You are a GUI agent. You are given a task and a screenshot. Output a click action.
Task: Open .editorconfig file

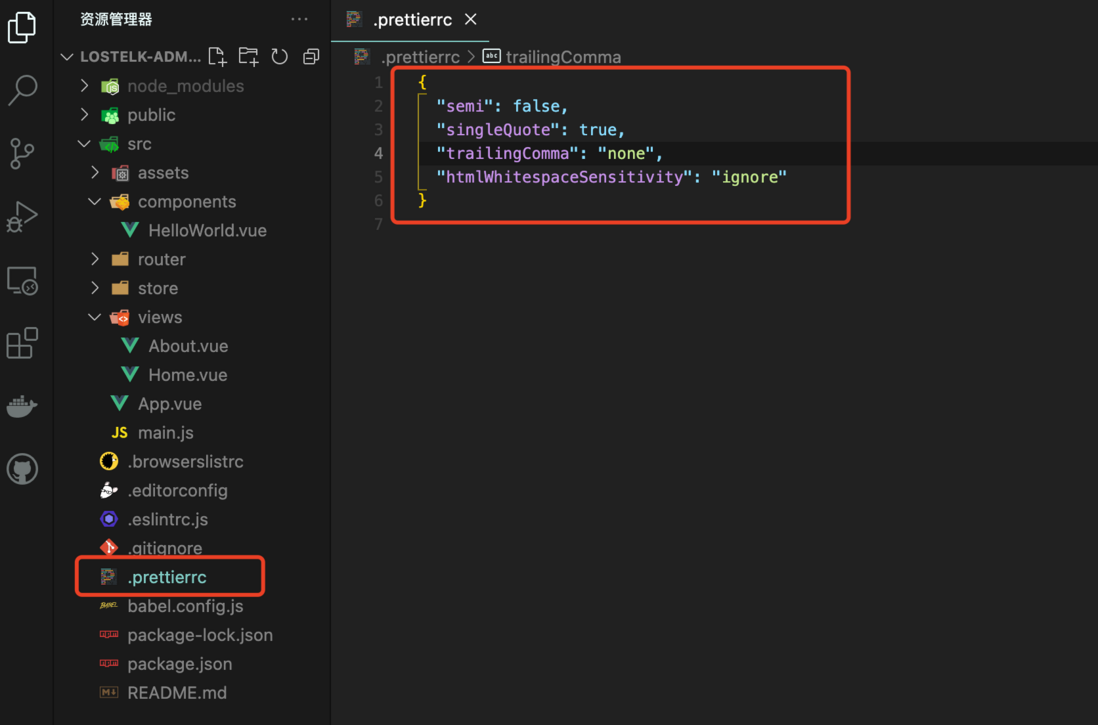click(x=177, y=490)
